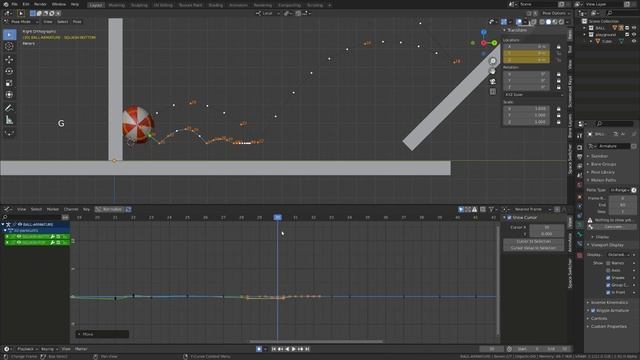Screen dimensions: 640x360
Task: Toggle viewport overlays icon
Action: point(519,22)
